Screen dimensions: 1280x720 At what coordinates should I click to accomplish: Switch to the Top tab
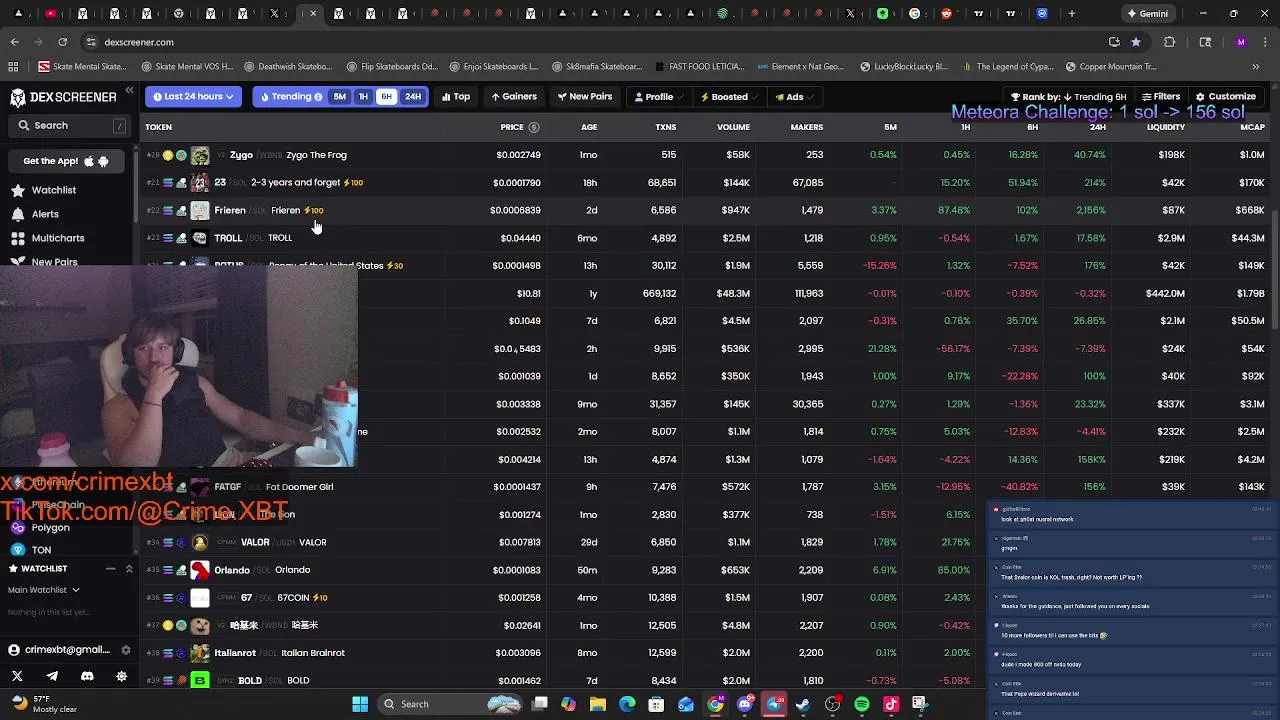pyautogui.click(x=455, y=97)
